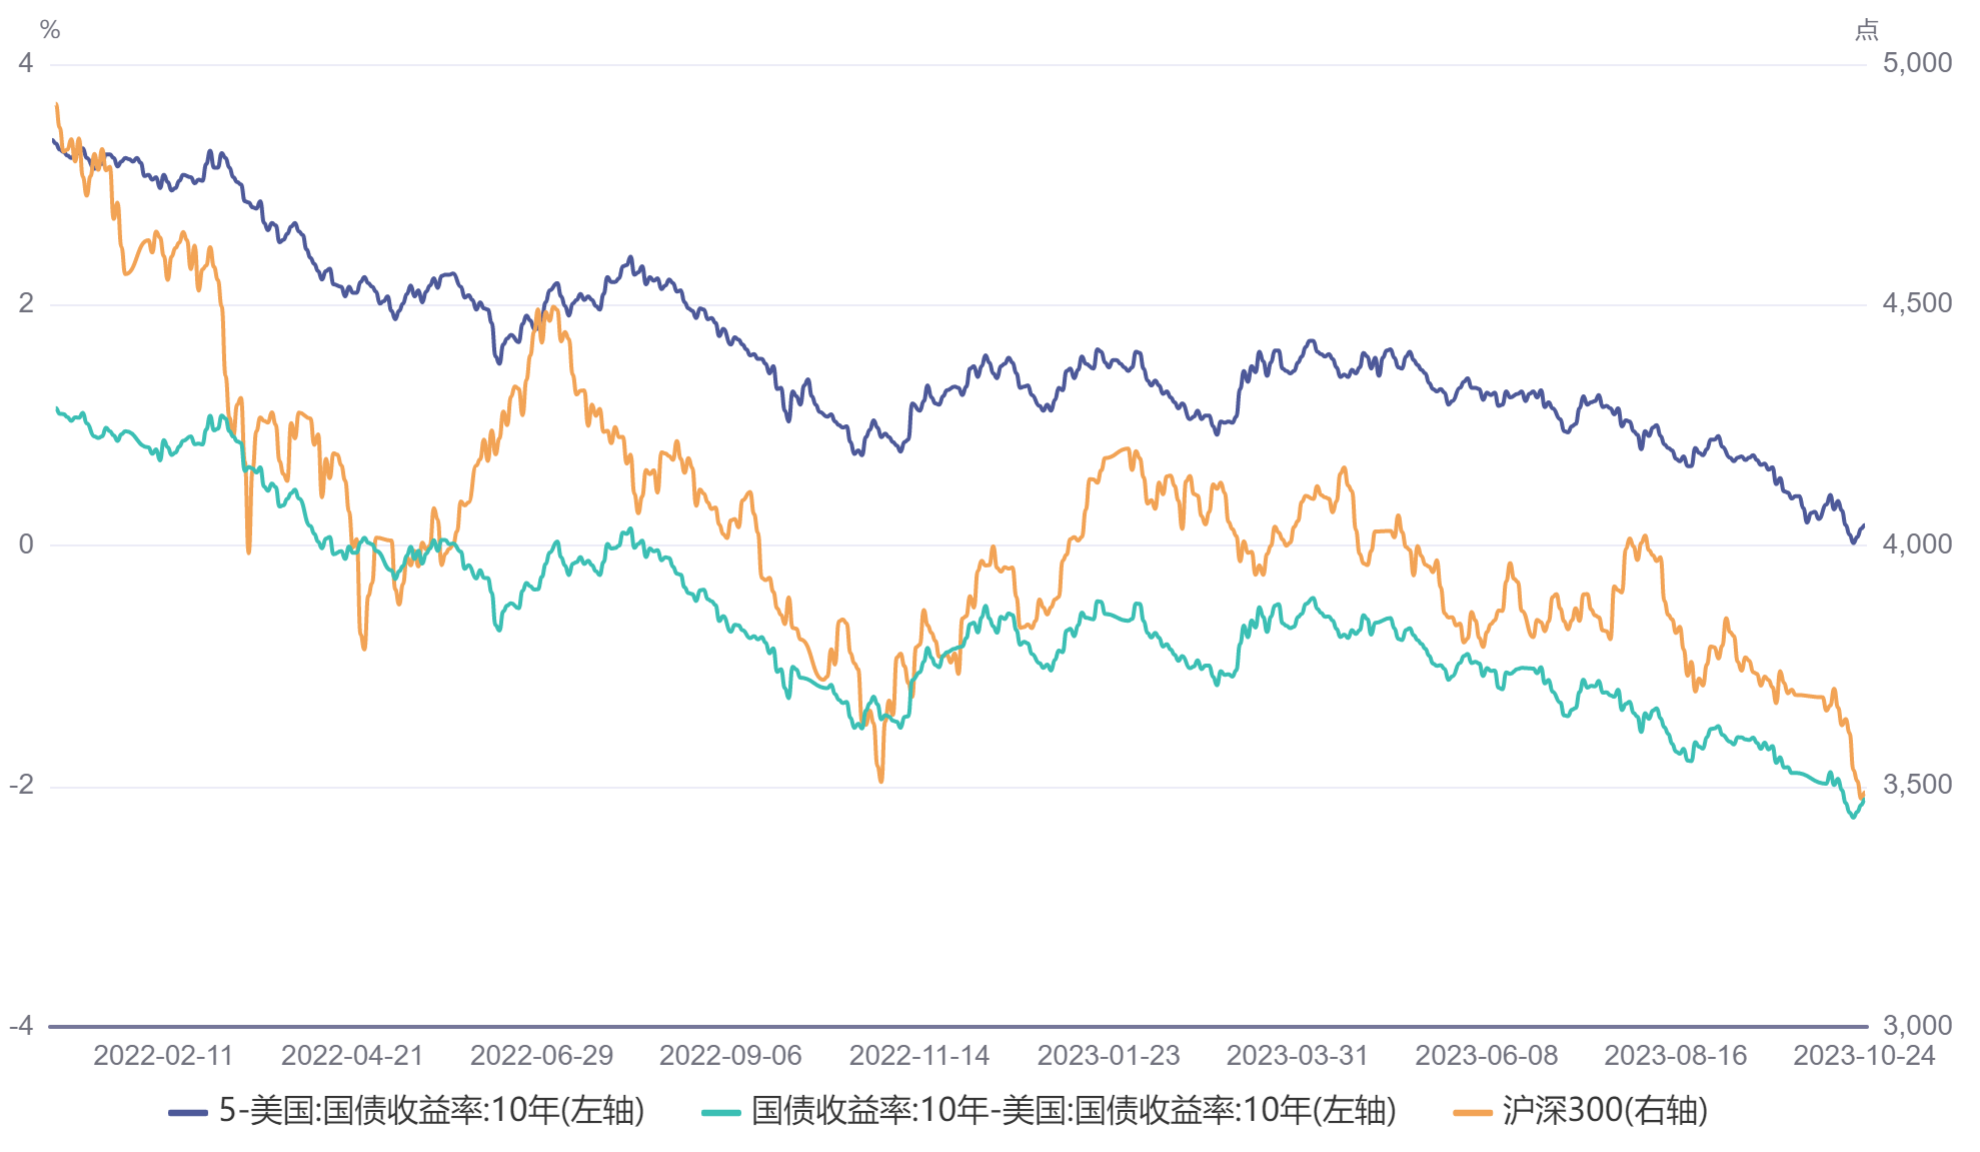Click the 2022-06-29 date axis label
The image size is (1980, 1152).
tap(541, 1056)
